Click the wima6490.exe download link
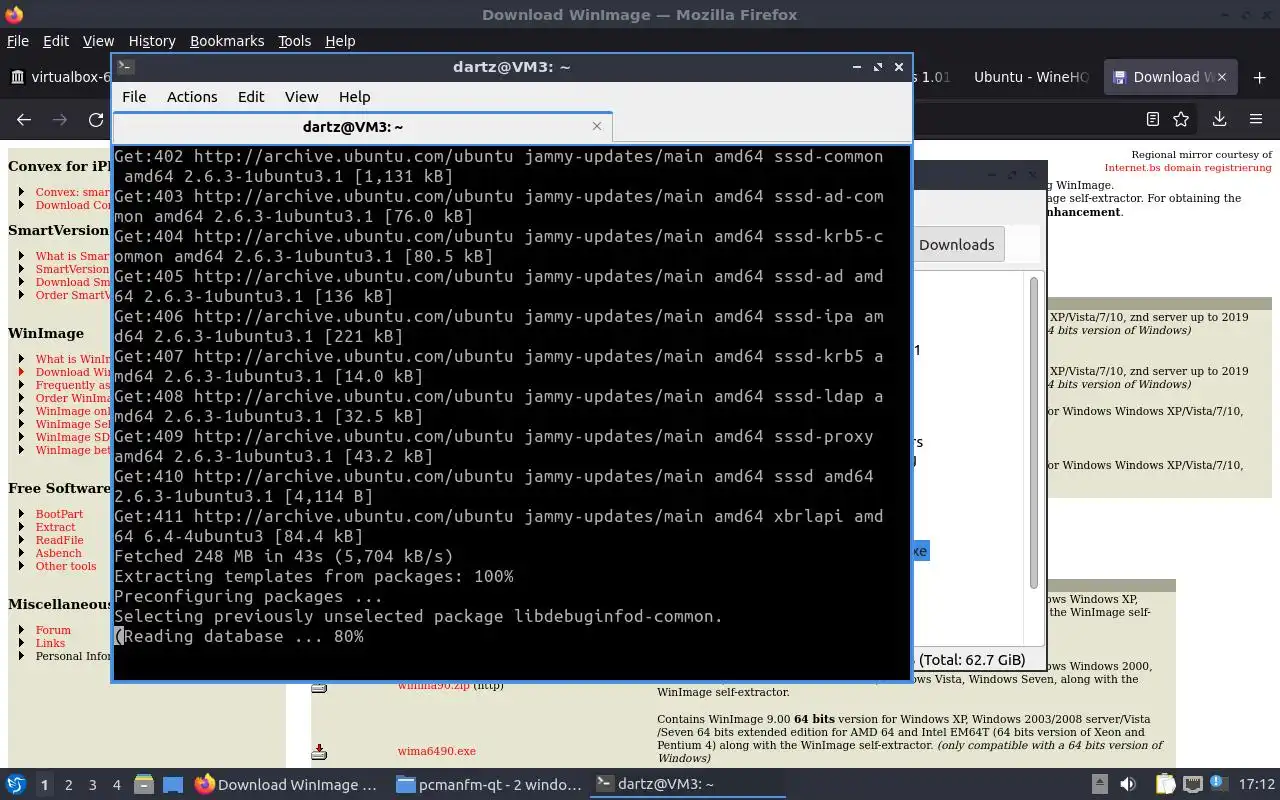Screen dimensions: 1280x800 click(x=436, y=751)
